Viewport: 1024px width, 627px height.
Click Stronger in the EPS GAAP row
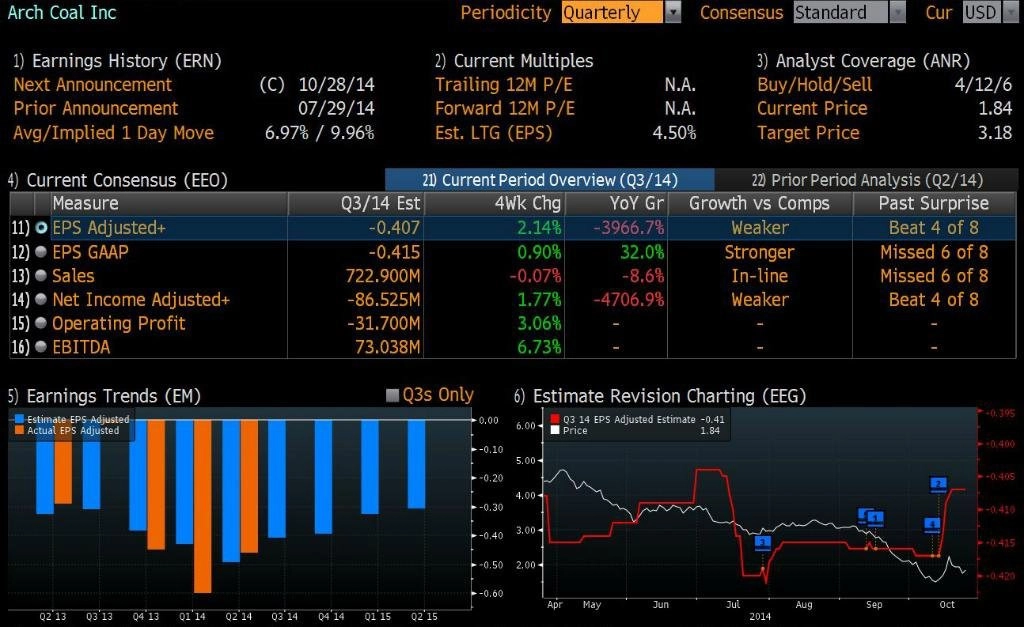(x=760, y=252)
